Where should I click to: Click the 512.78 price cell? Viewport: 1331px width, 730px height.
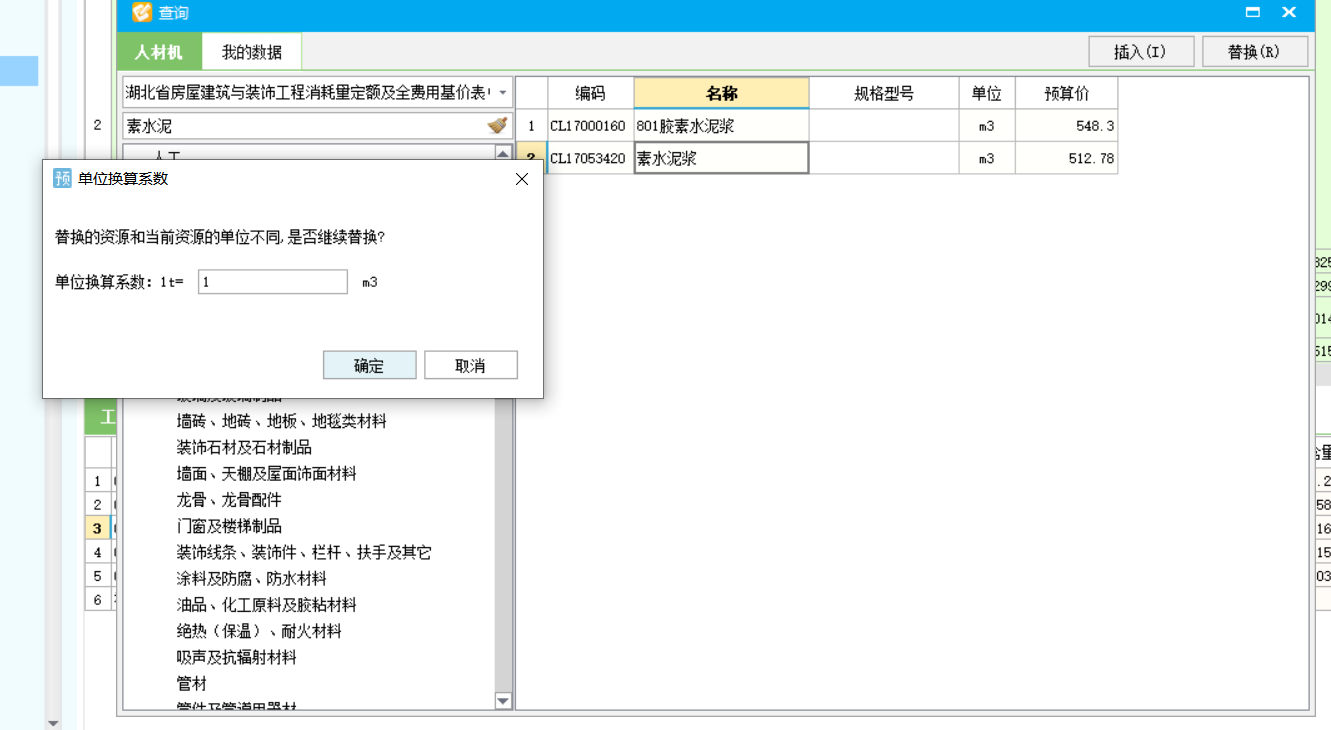[1066, 159]
